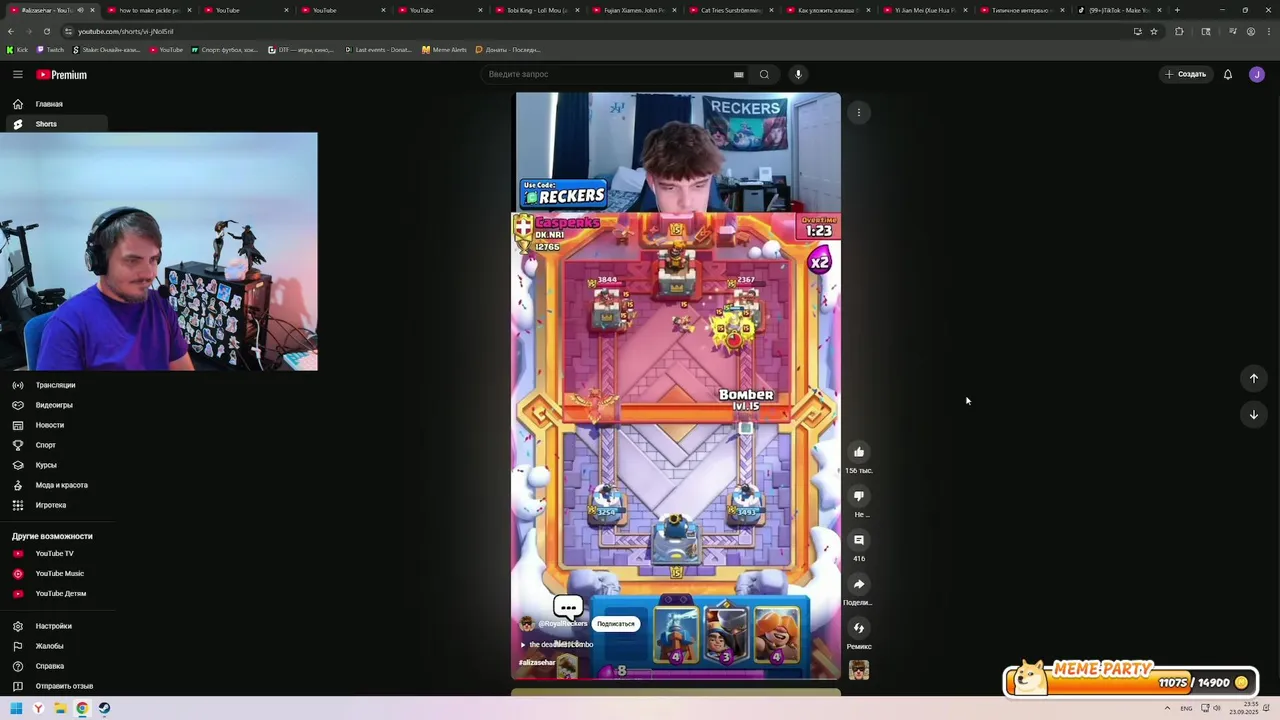
Task: Open browser extensions puzzle icon
Action: pos(1179,31)
